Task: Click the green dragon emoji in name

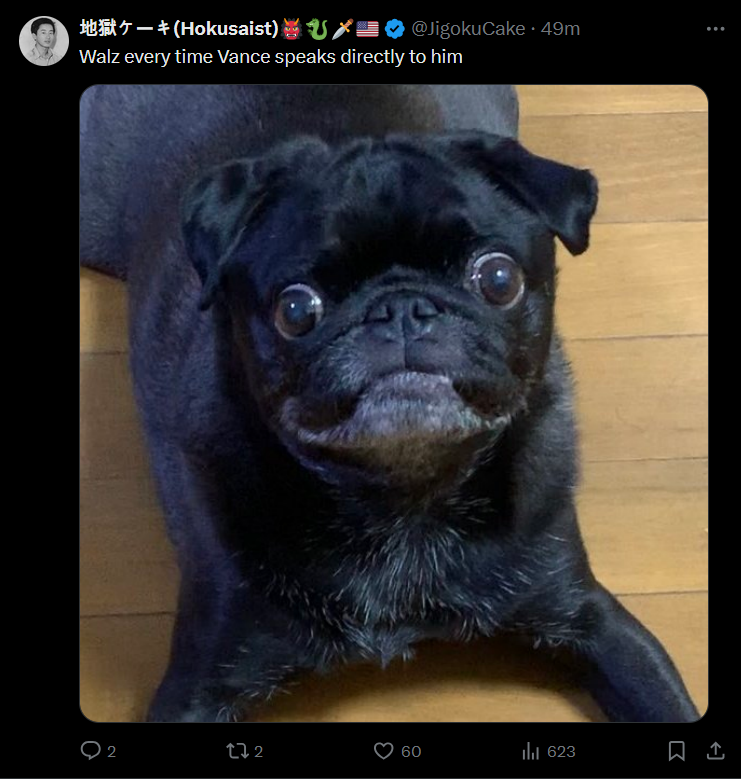Action: (x=316, y=29)
